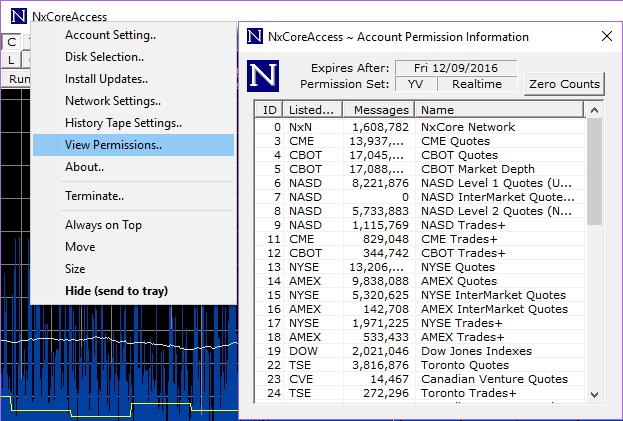Image resolution: width=623 pixels, height=421 pixels.
Task: Toggle Always on Top option
Action: click(133, 225)
